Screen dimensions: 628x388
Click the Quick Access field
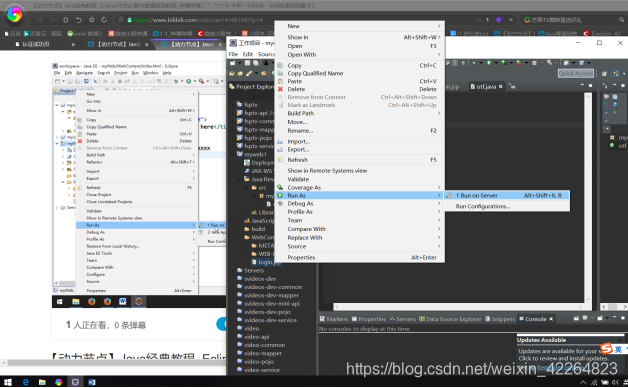(x=576, y=73)
